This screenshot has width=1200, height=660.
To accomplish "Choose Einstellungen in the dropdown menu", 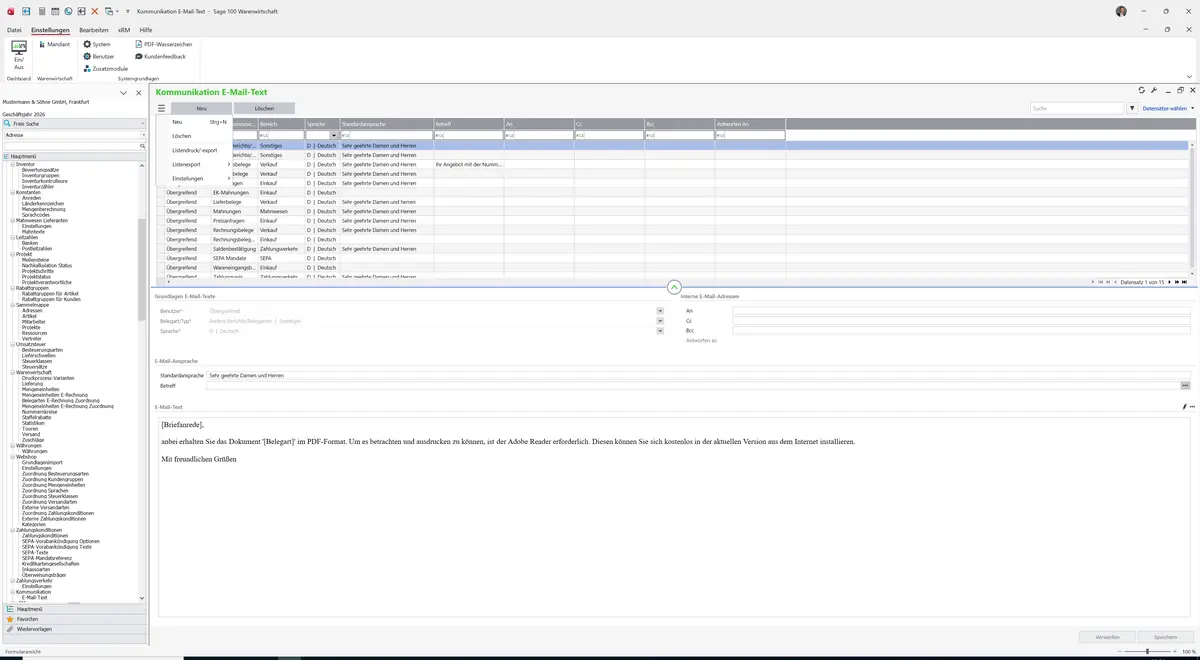I will 196,178.
